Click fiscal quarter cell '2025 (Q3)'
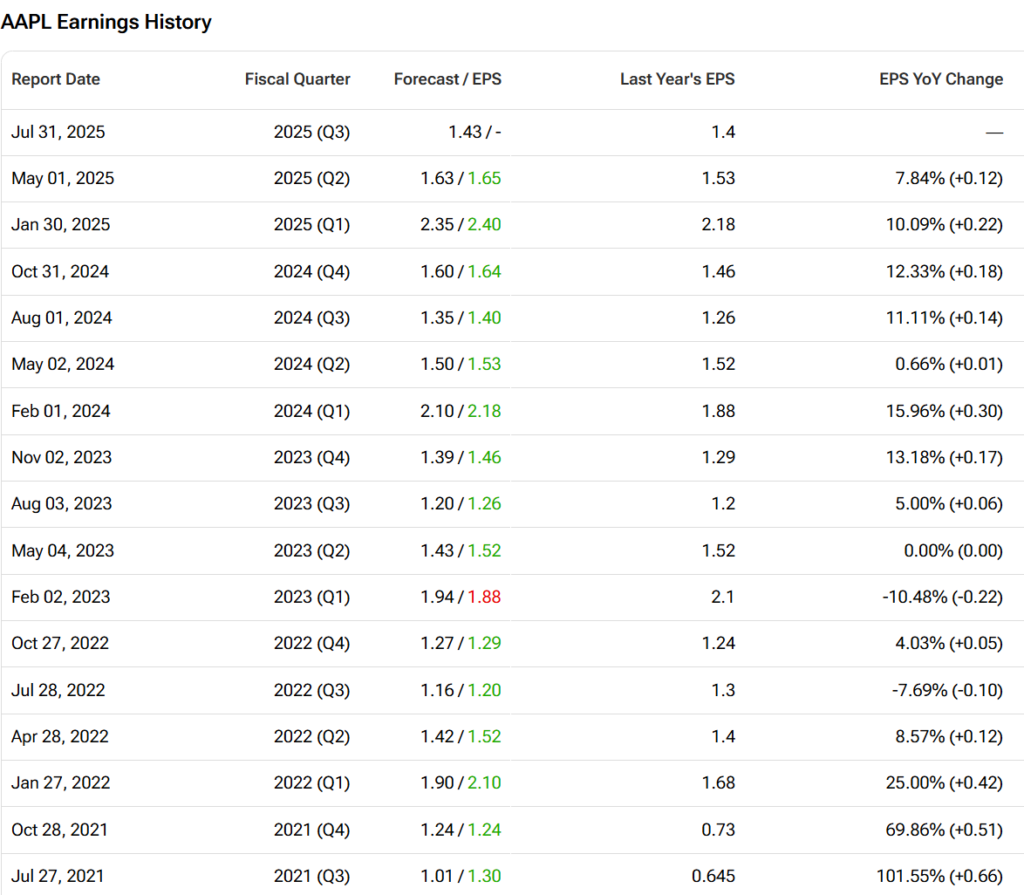 pos(312,132)
